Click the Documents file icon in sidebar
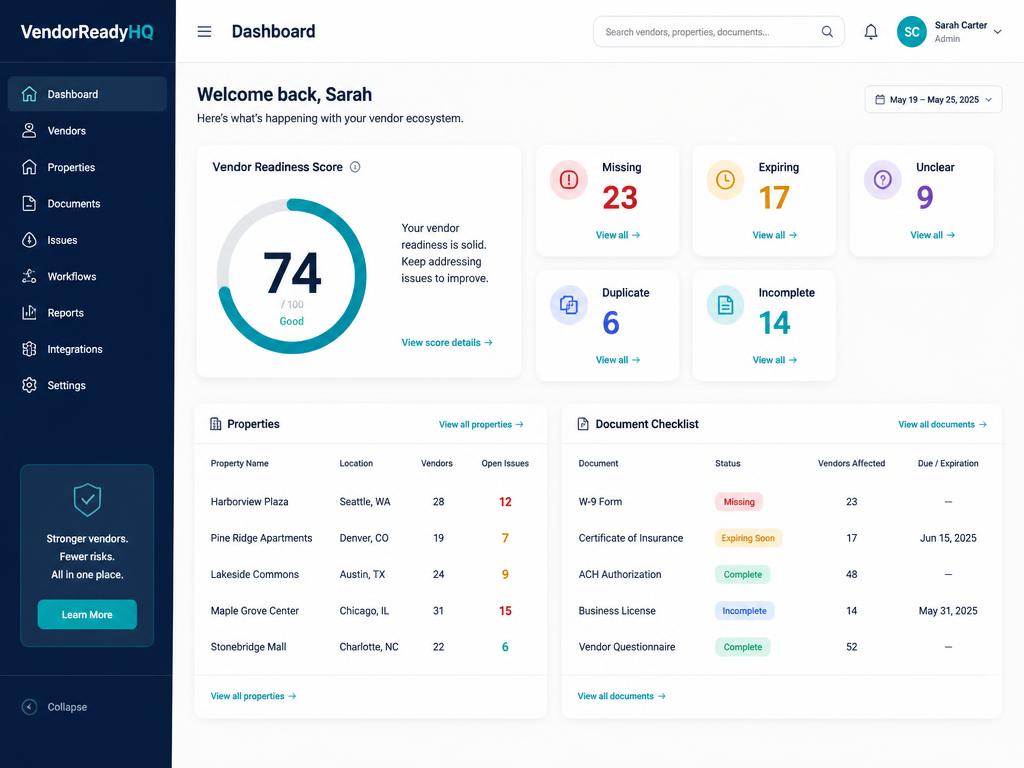1024x768 pixels. [29, 203]
